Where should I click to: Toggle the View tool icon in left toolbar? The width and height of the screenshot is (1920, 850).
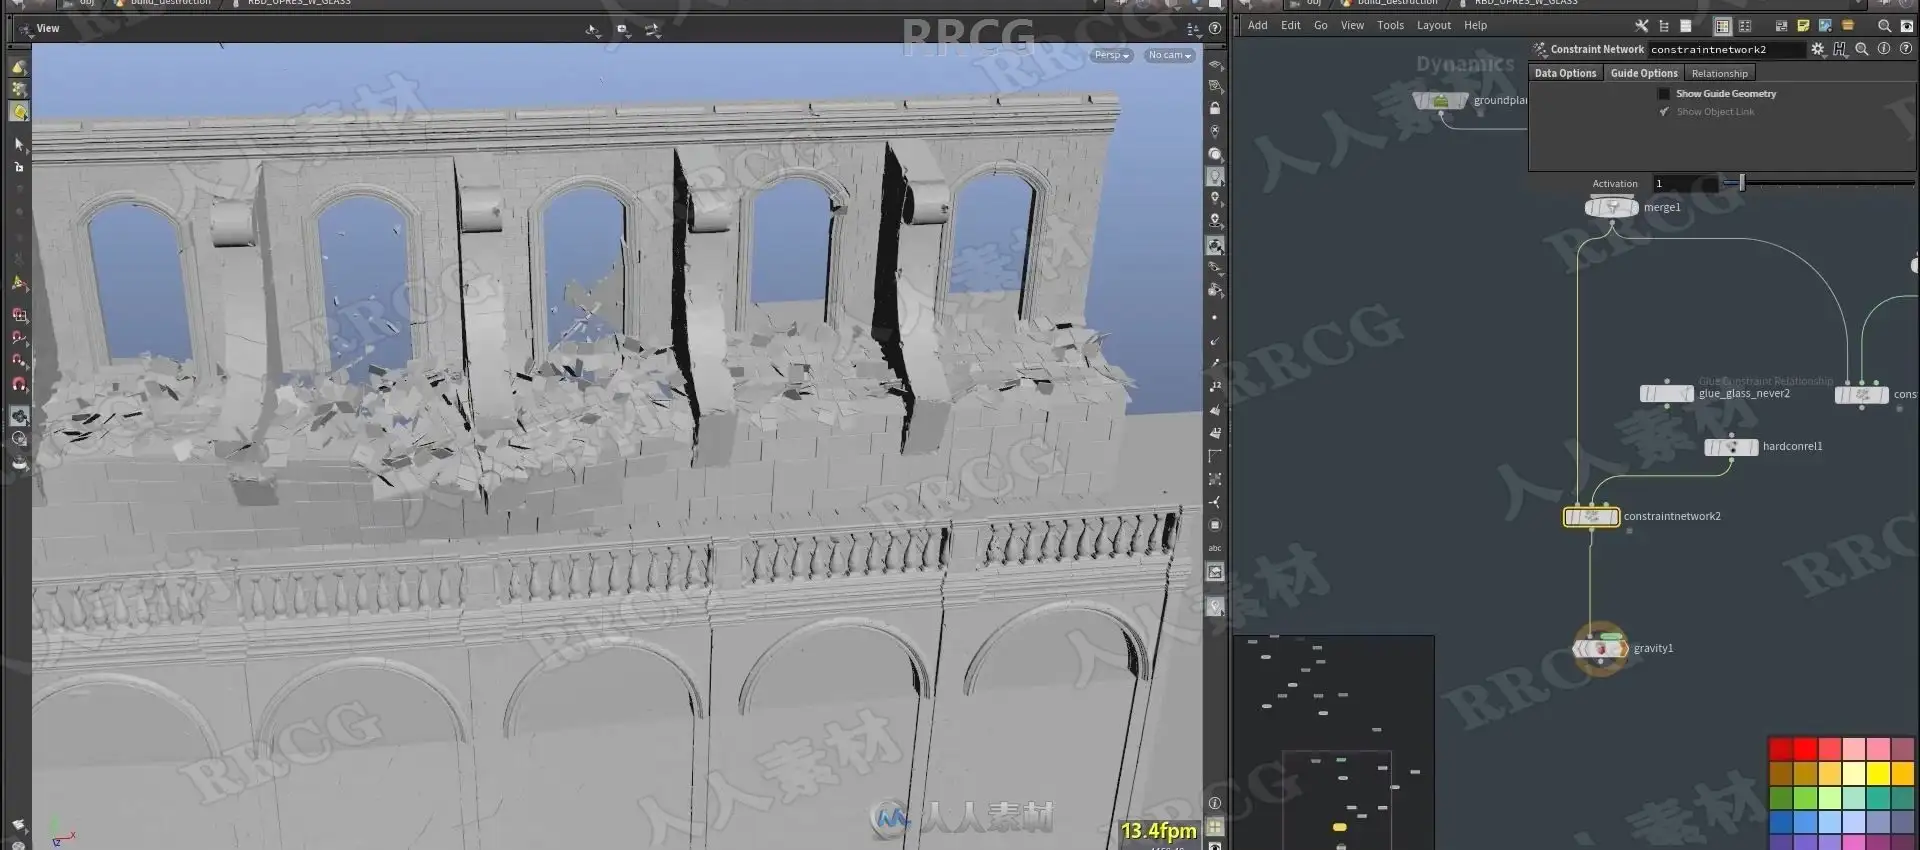tap(19, 416)
